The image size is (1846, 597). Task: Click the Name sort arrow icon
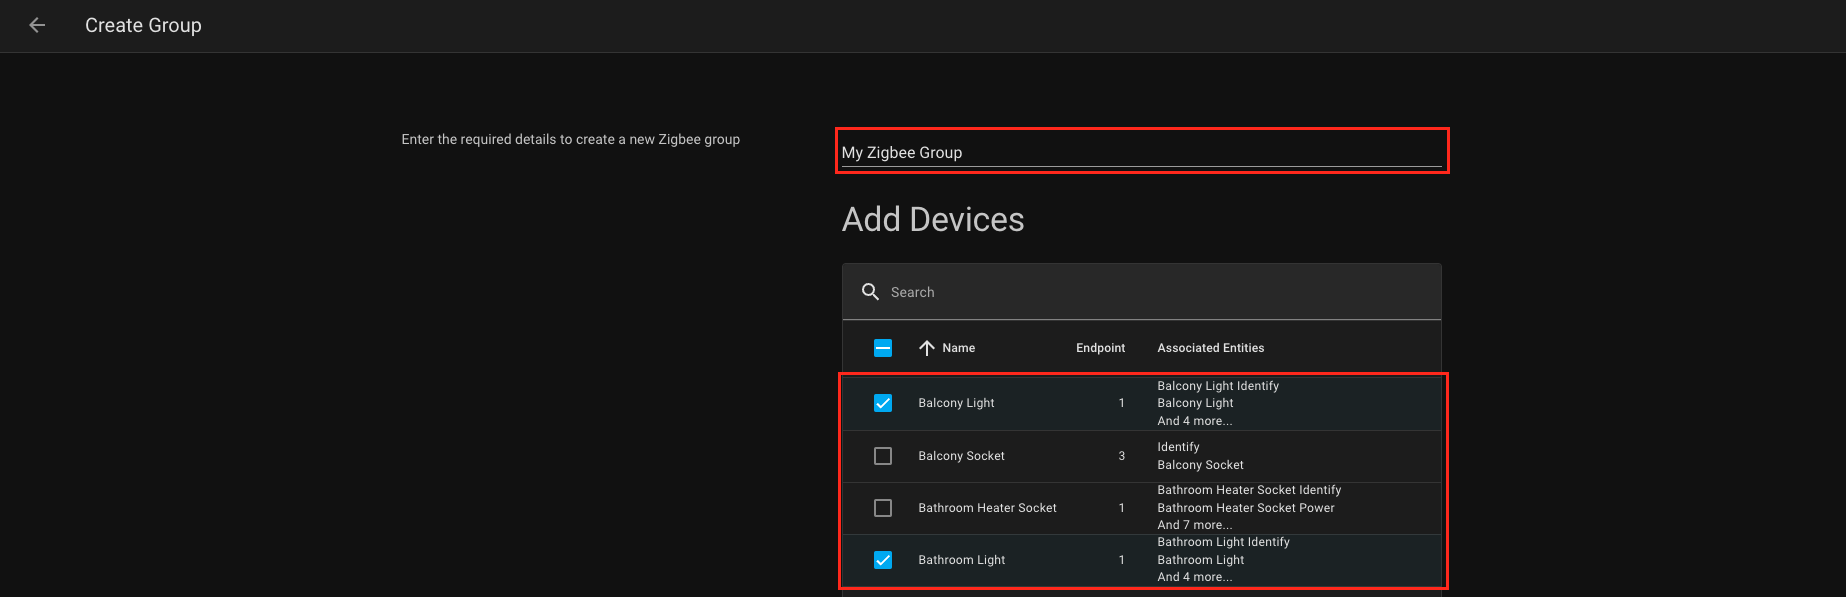(x=927, y=348)
